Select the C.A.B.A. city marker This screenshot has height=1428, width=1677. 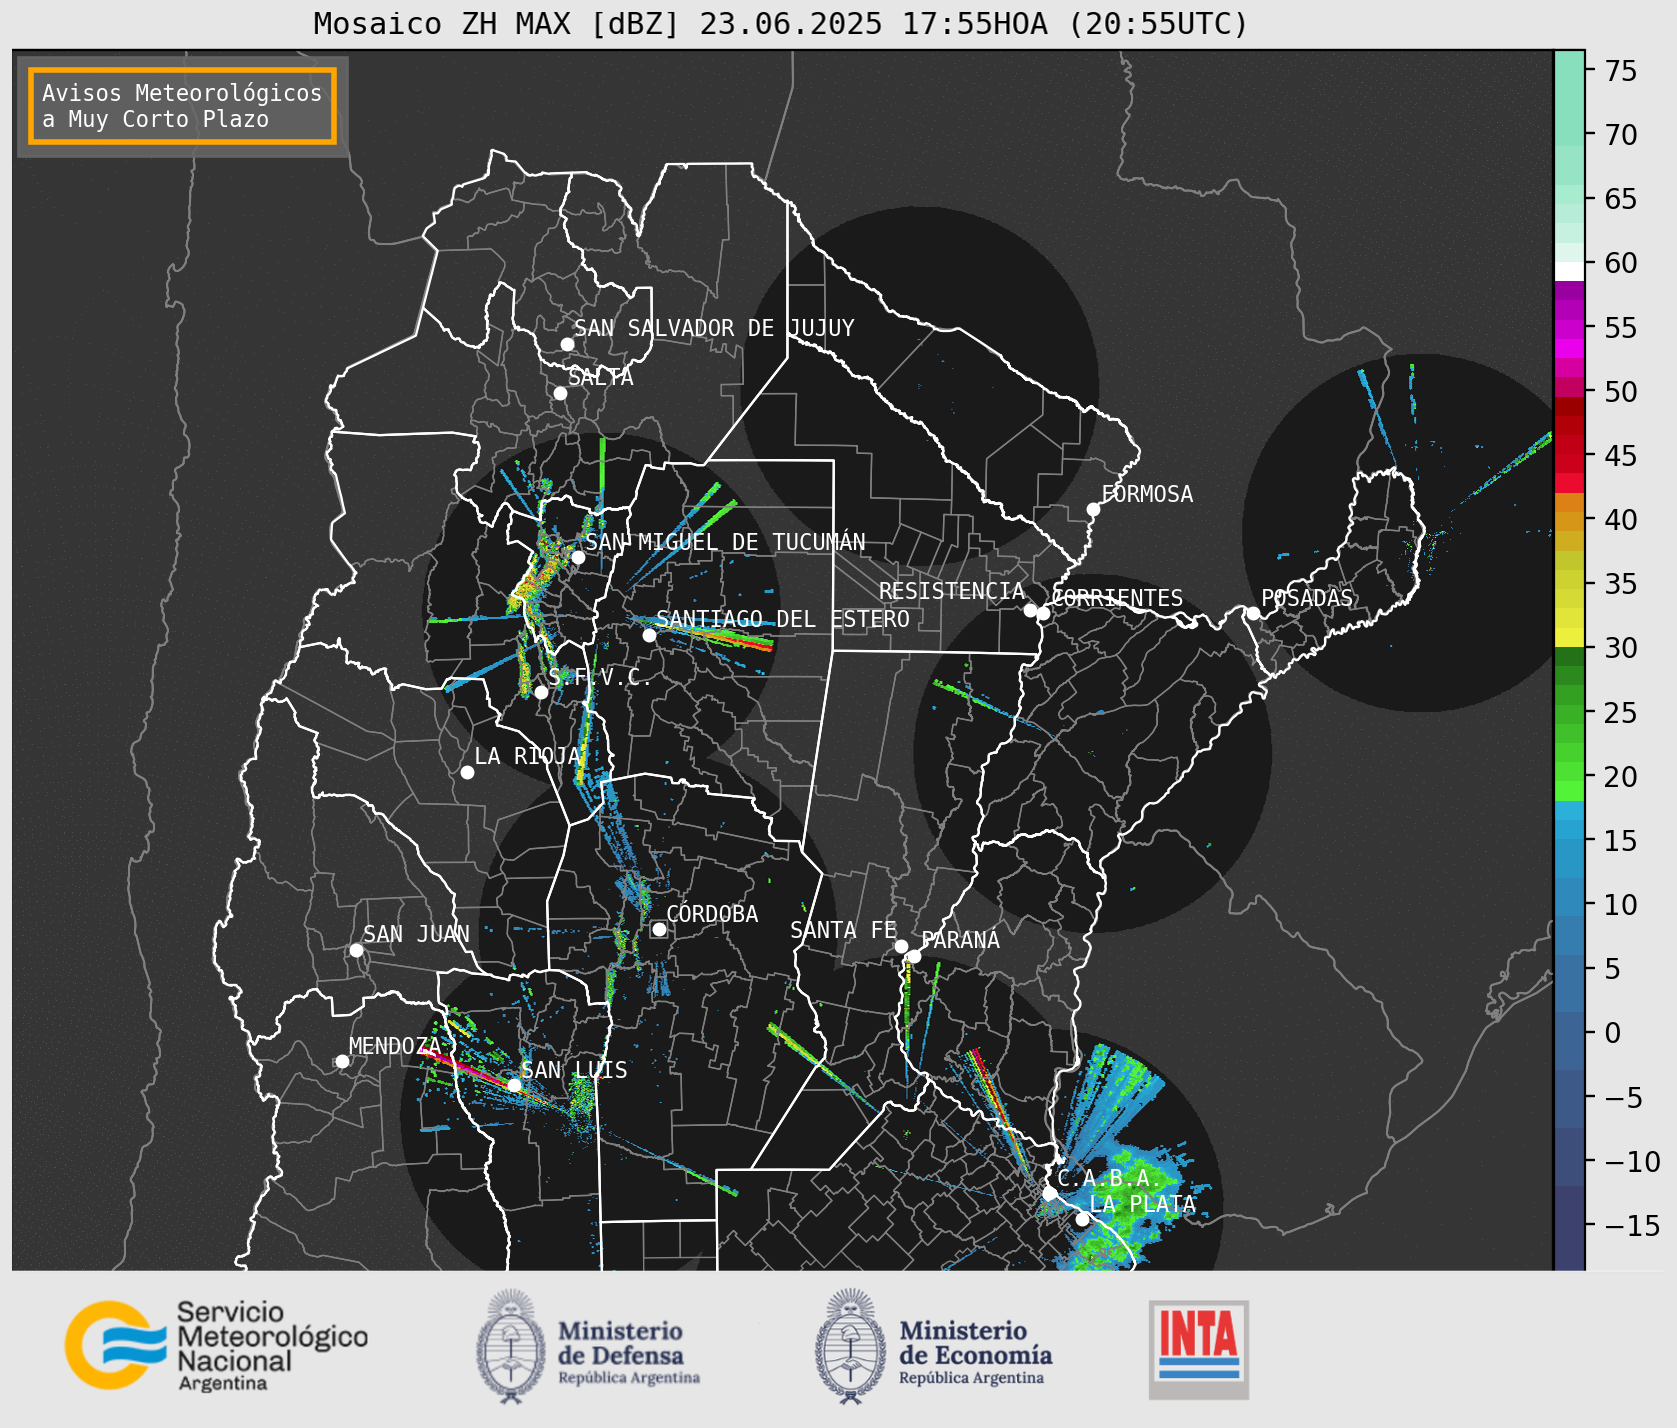pyautogui.click(x=1049, y=1194)
